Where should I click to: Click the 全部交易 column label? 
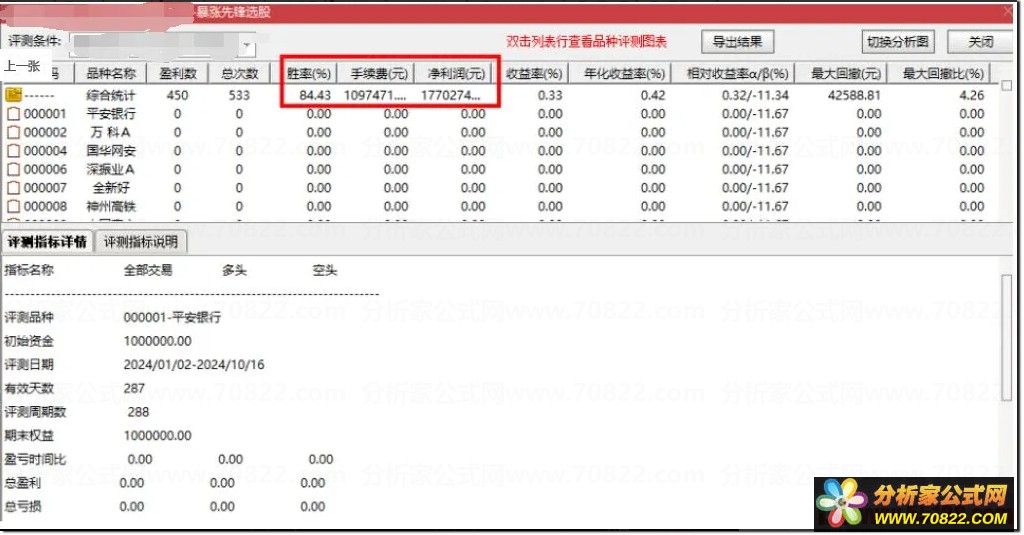[148, 270]
